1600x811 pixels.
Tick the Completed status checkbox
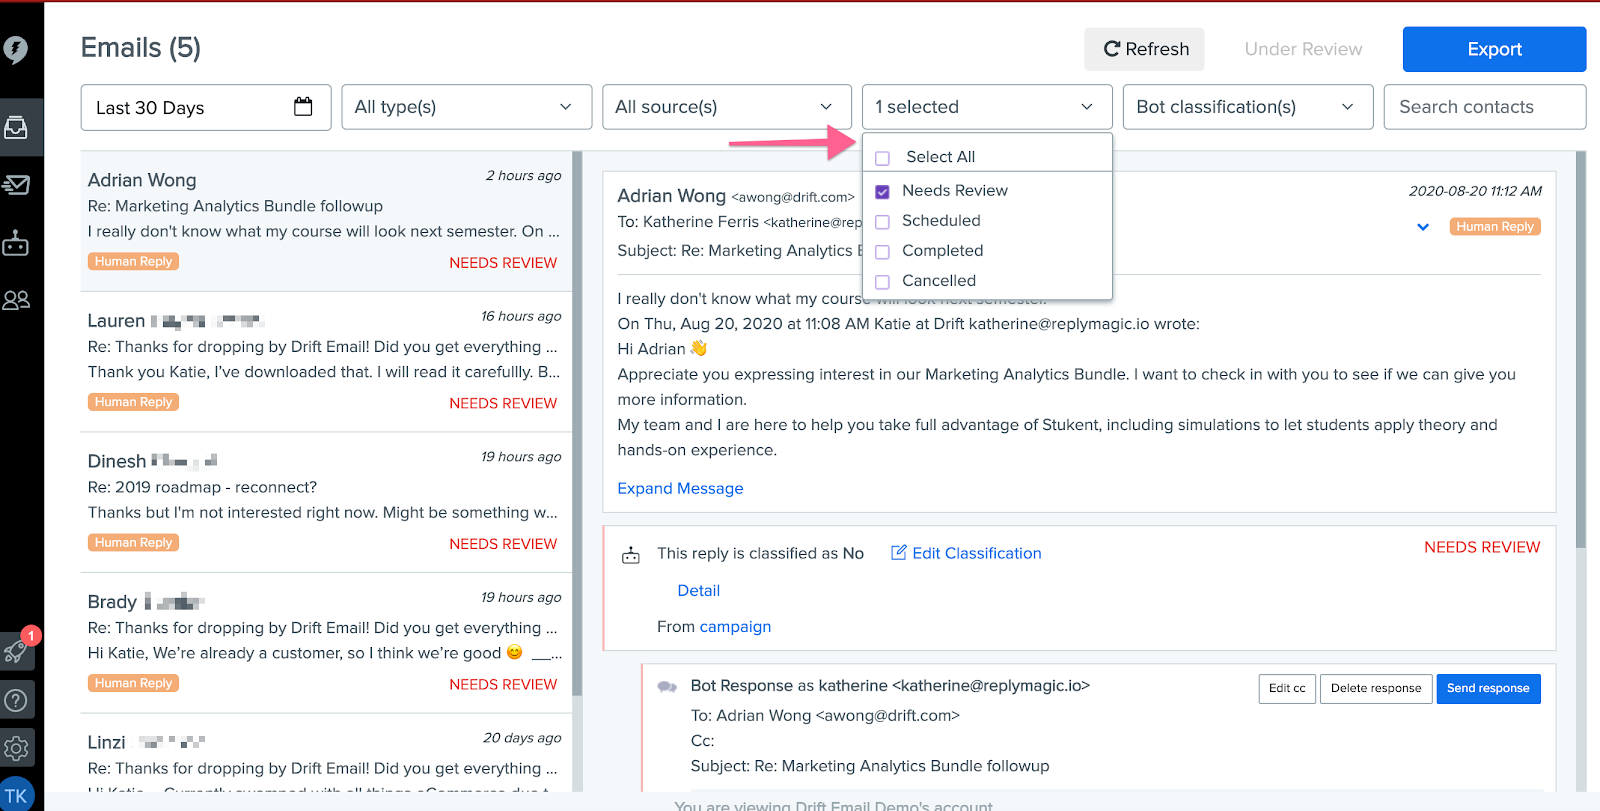click(x=882, y=252)
